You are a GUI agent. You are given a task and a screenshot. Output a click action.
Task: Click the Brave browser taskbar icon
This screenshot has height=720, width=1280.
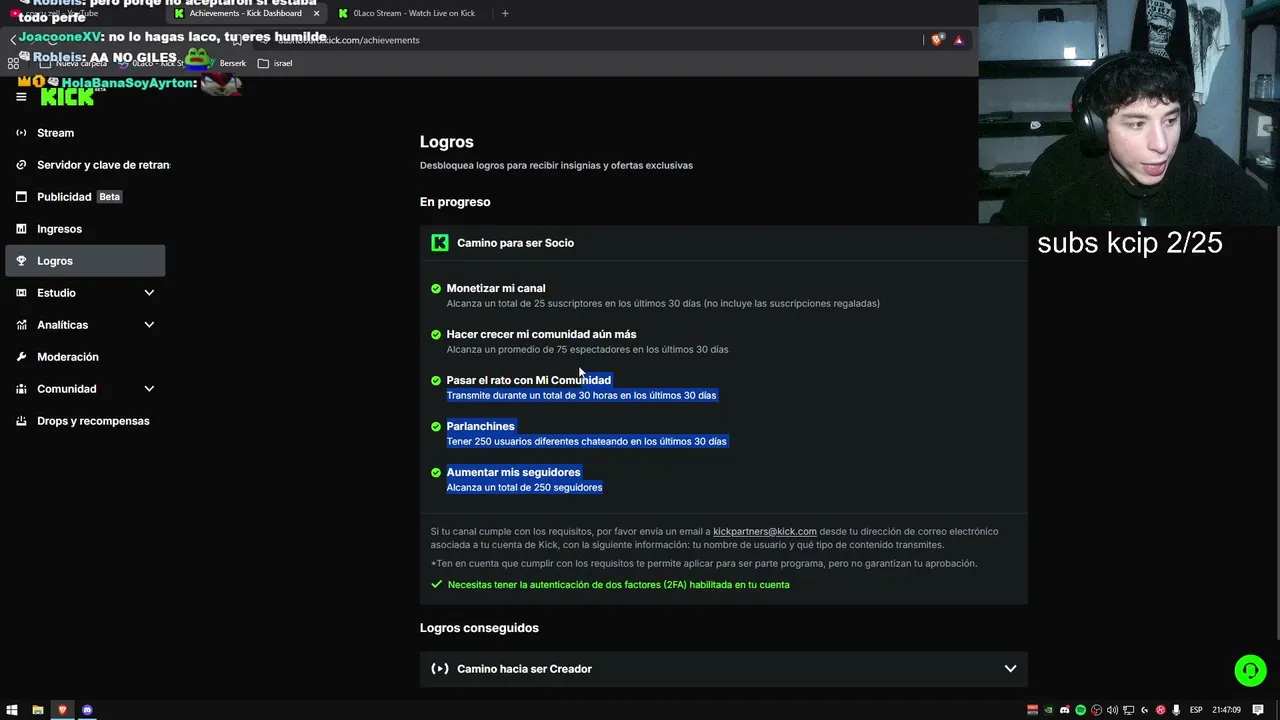tap(62, 710)
